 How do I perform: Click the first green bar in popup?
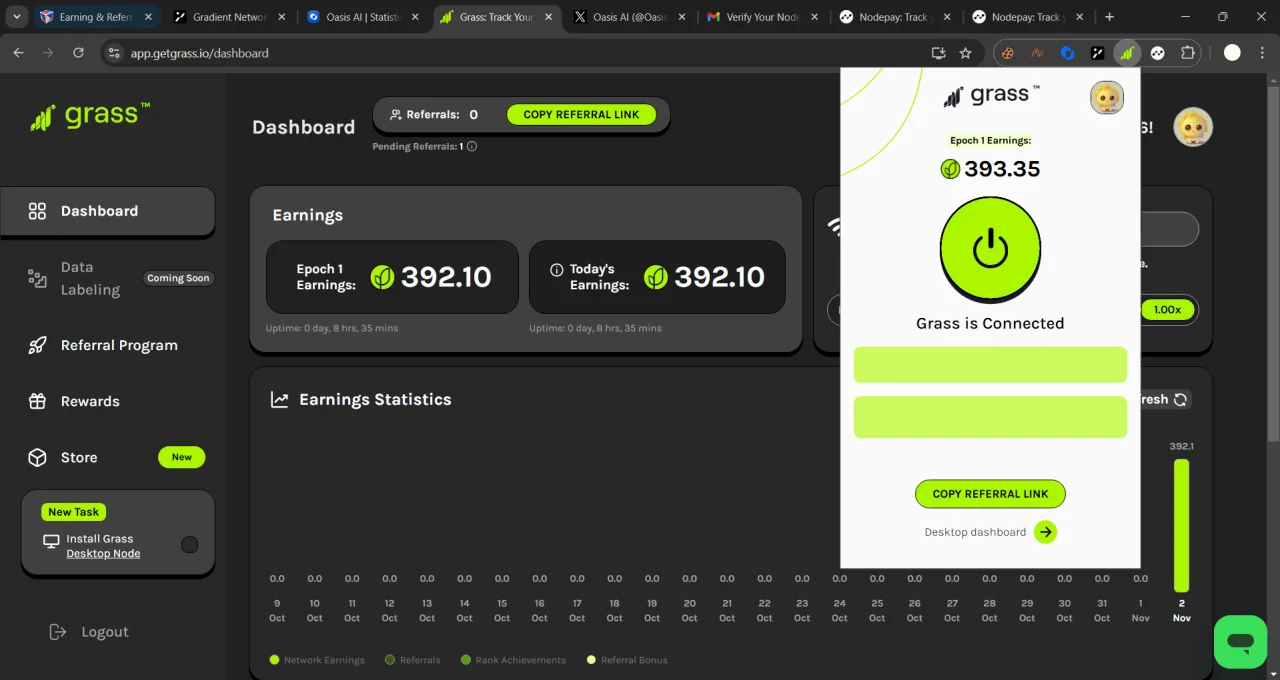coord(990,365)
